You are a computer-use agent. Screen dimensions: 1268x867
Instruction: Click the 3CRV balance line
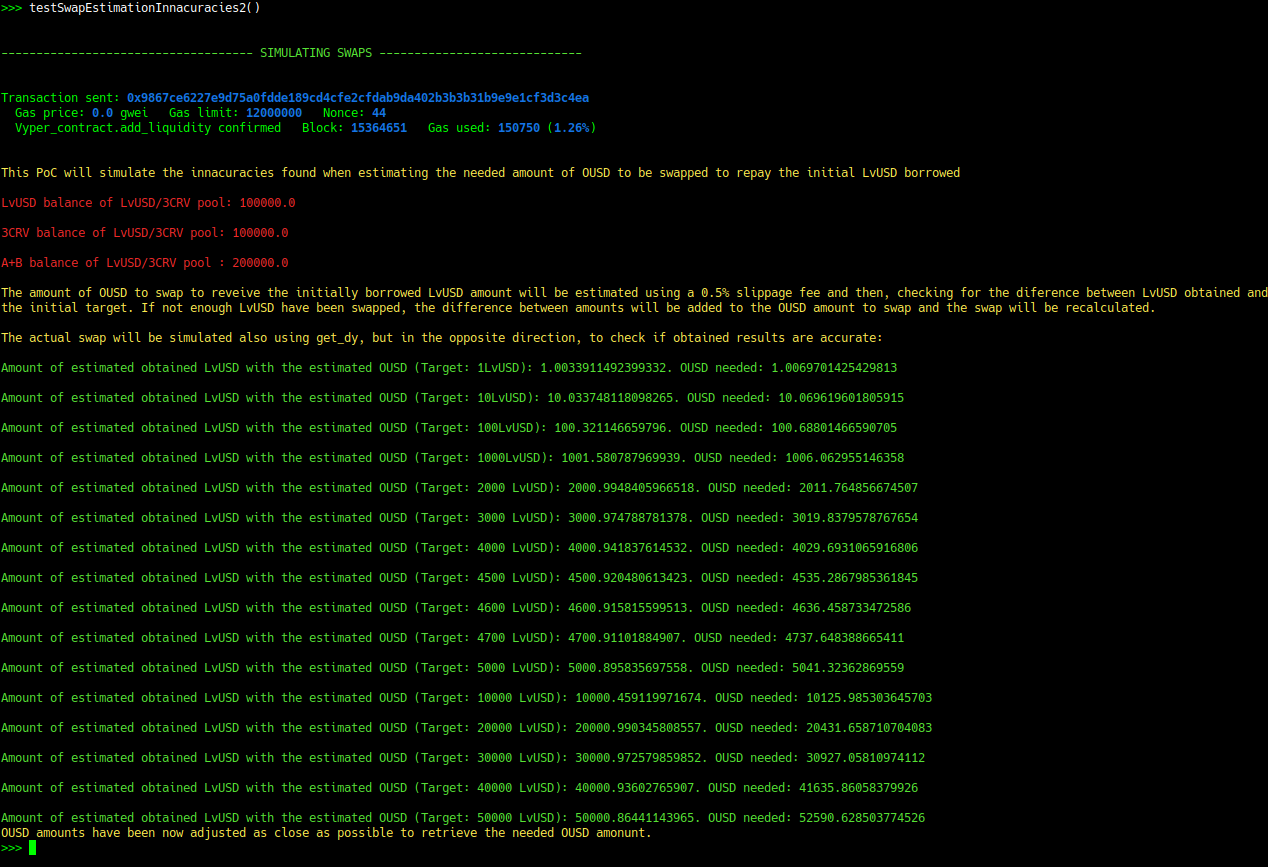pos(145,233)
